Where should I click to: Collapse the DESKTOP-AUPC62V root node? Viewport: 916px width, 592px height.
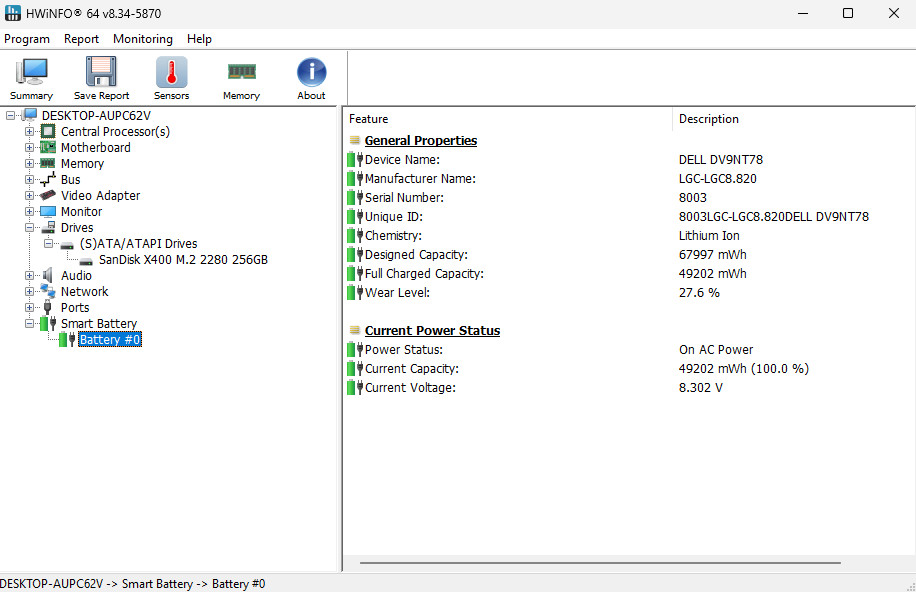[10, 115]
